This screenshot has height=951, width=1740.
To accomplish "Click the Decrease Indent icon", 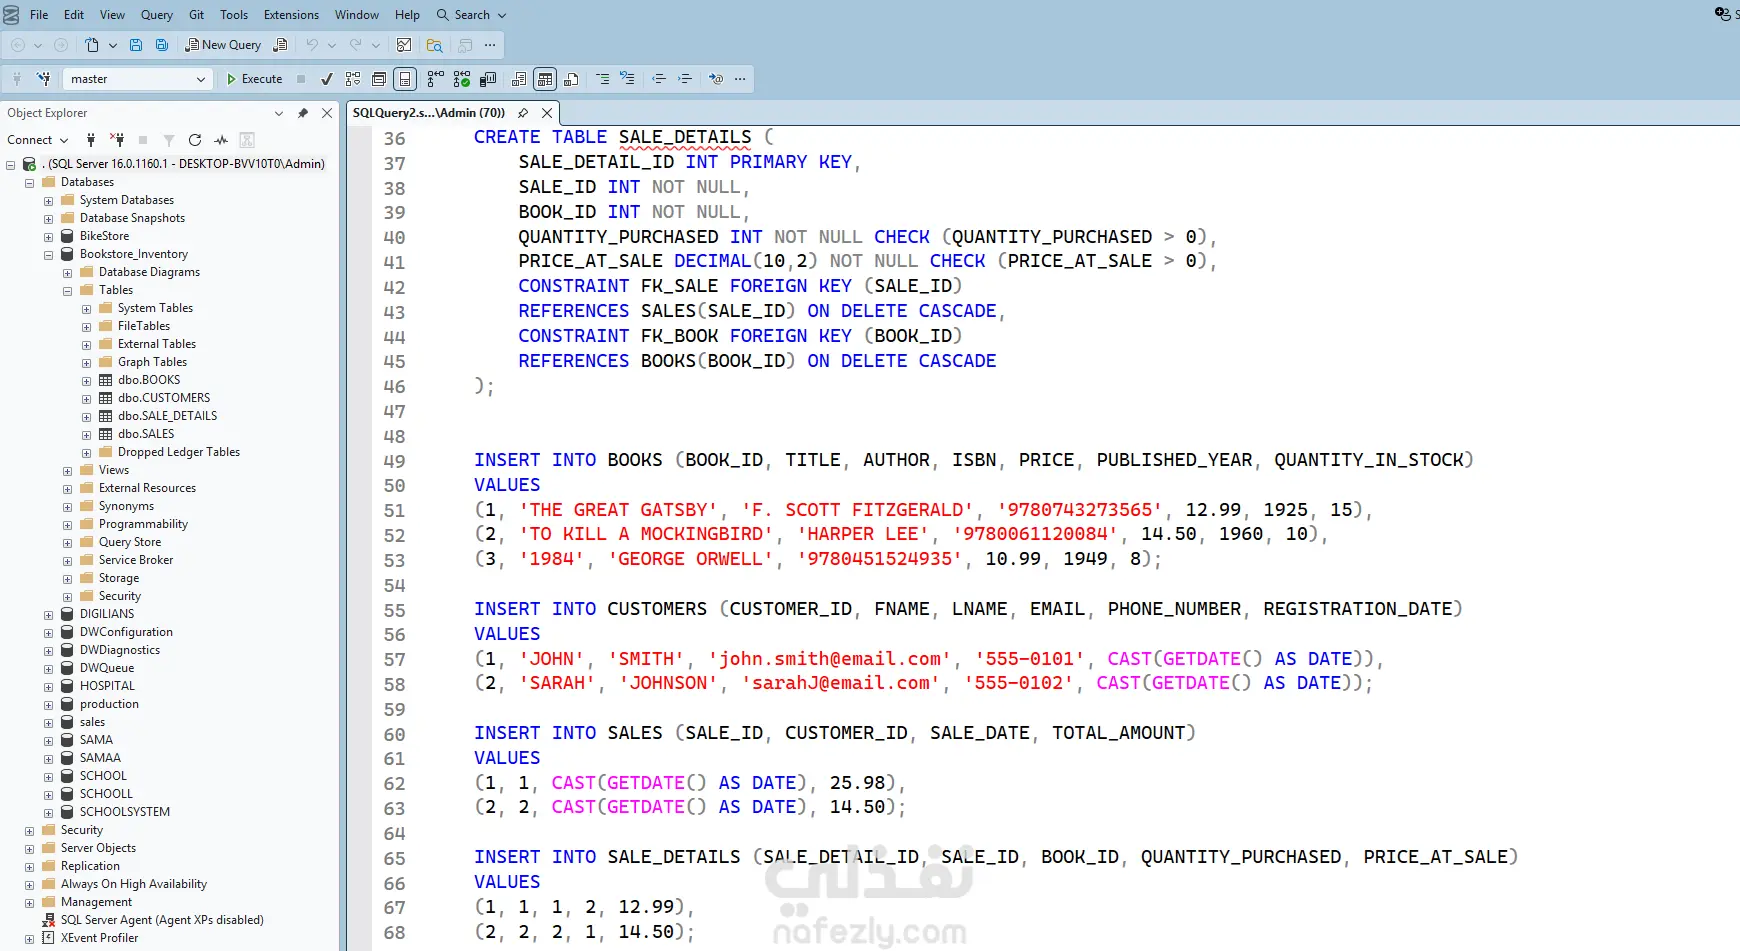I will [659, 79].
